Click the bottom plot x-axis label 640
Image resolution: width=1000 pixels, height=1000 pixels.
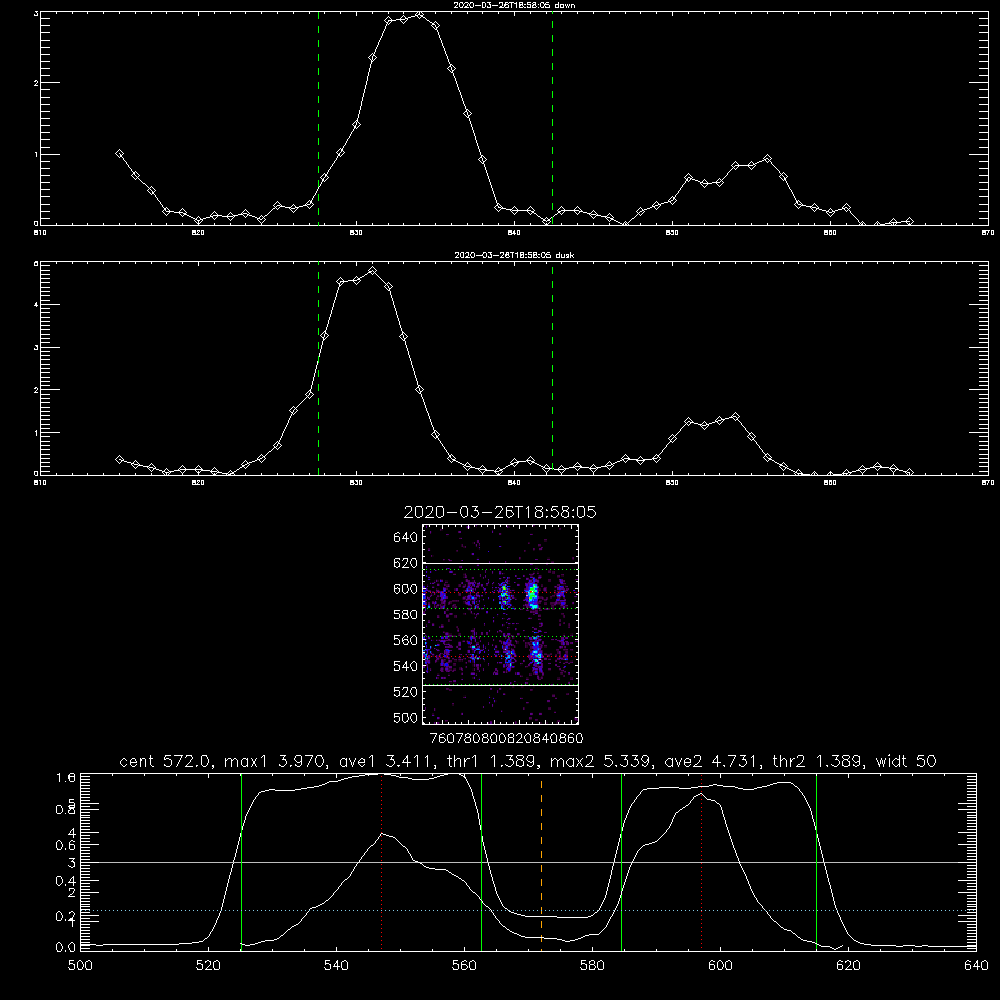coord(976,966)
